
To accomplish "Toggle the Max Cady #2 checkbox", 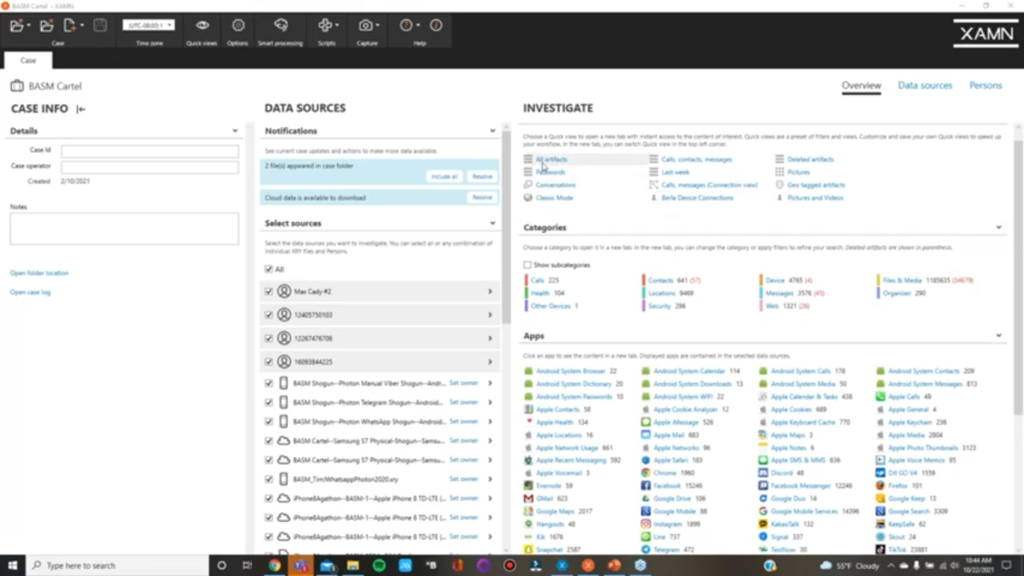I will tap(268, 291).
